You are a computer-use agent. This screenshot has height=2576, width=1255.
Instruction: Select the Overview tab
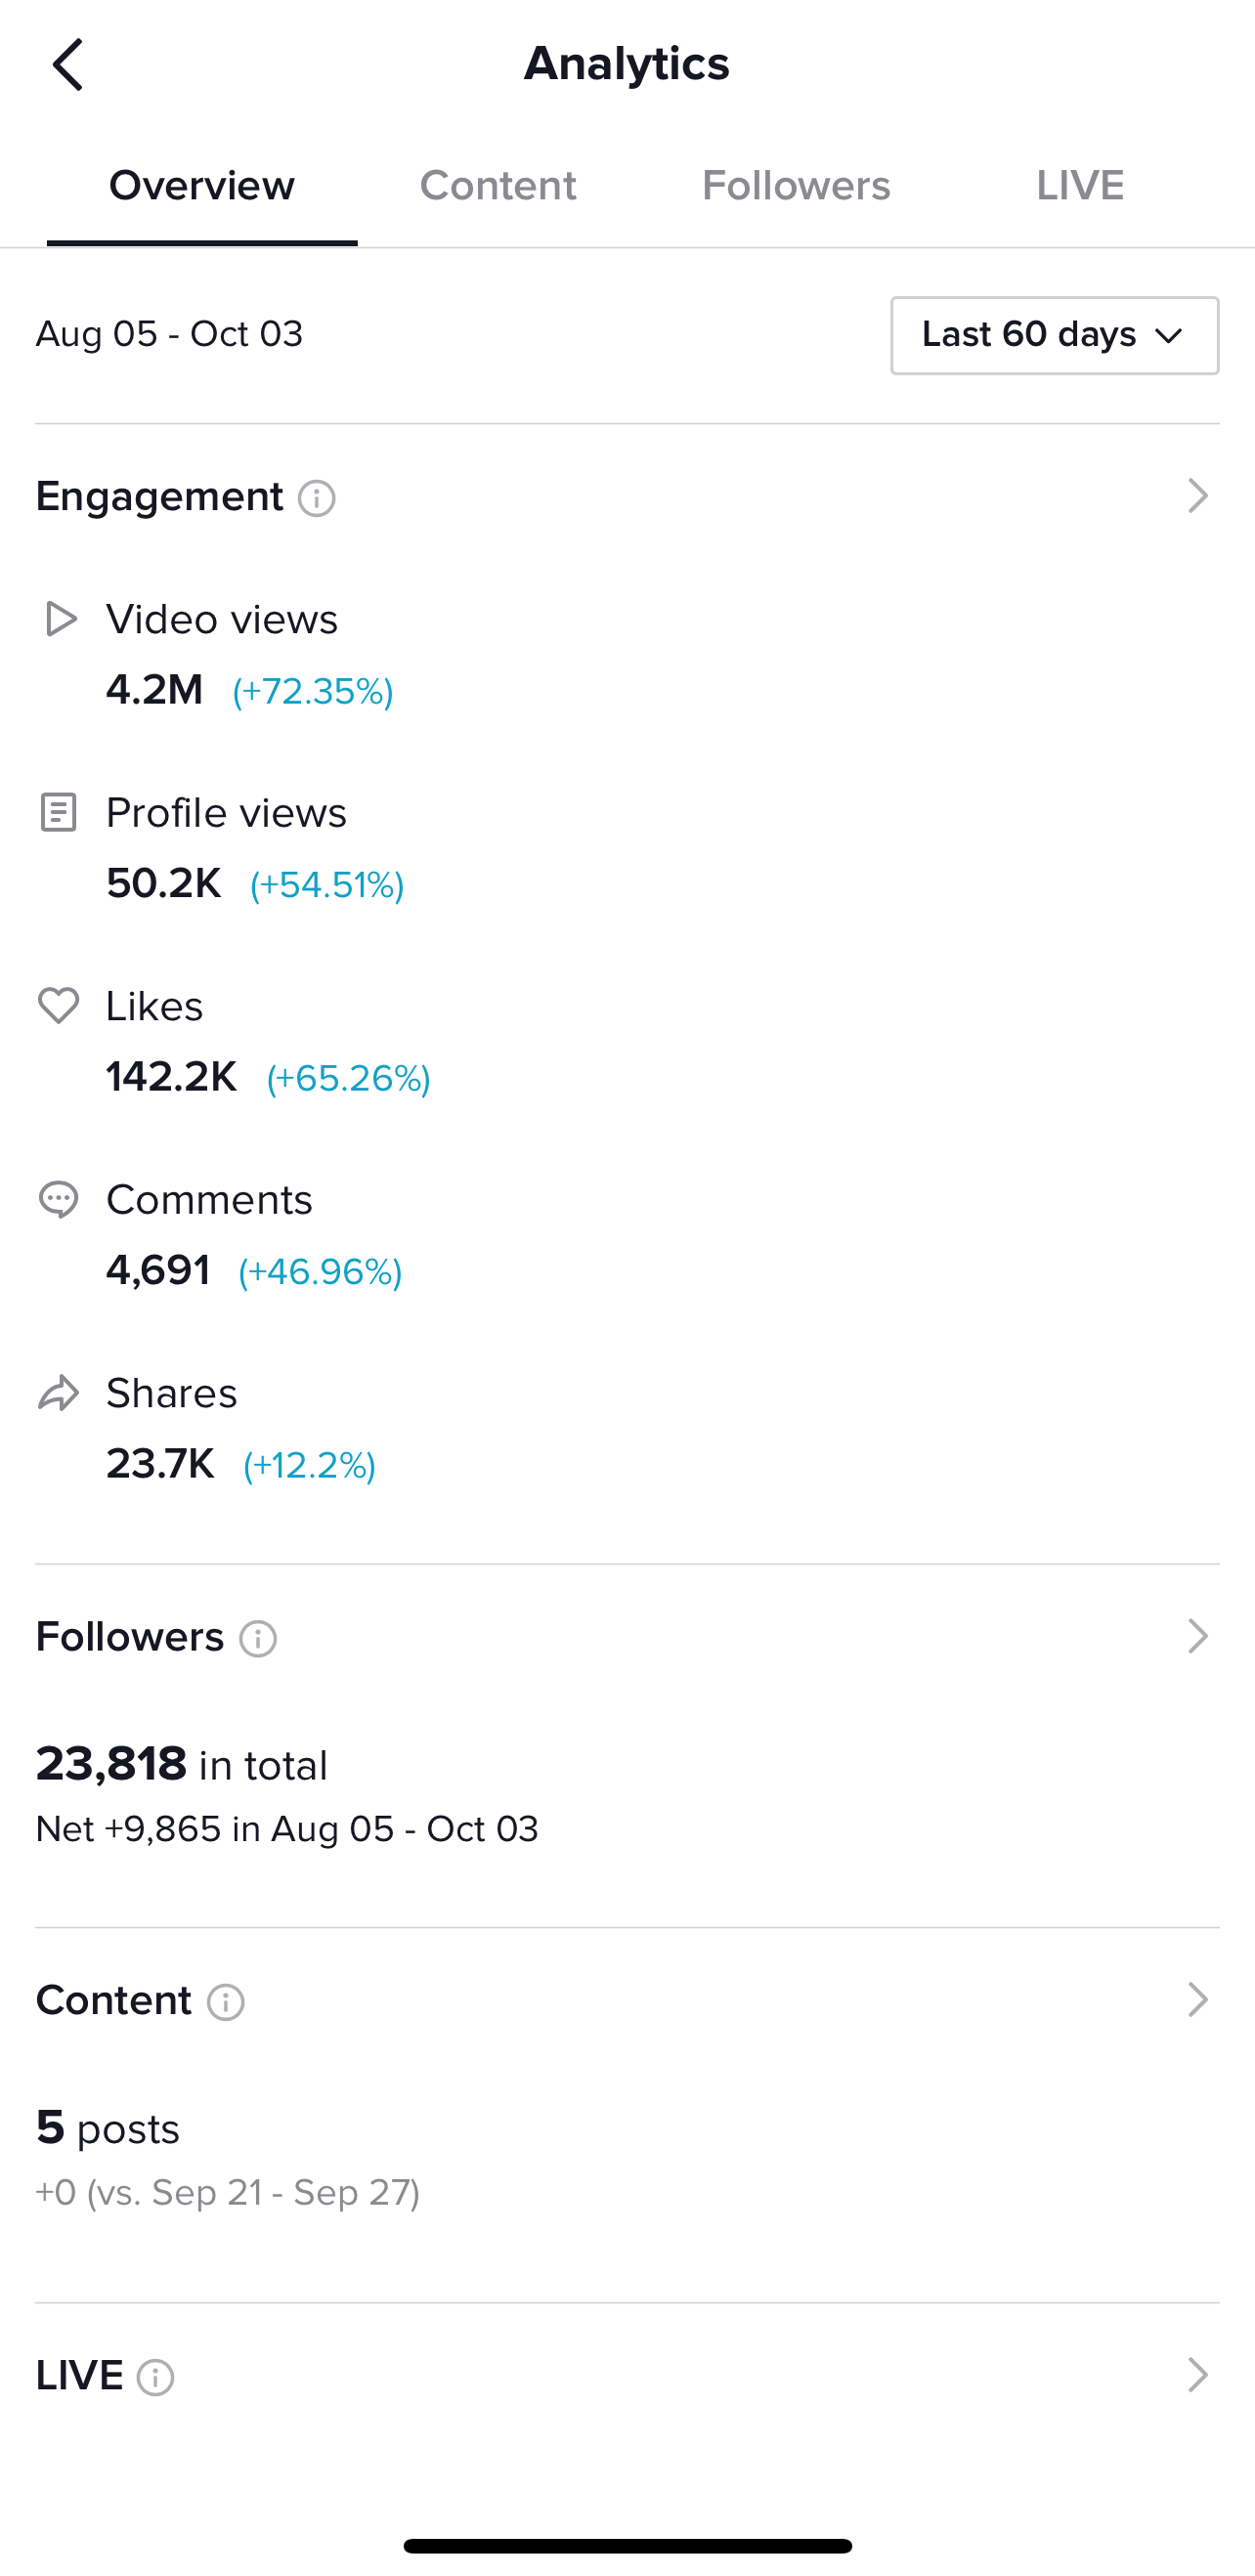click(x=202, y=186)
